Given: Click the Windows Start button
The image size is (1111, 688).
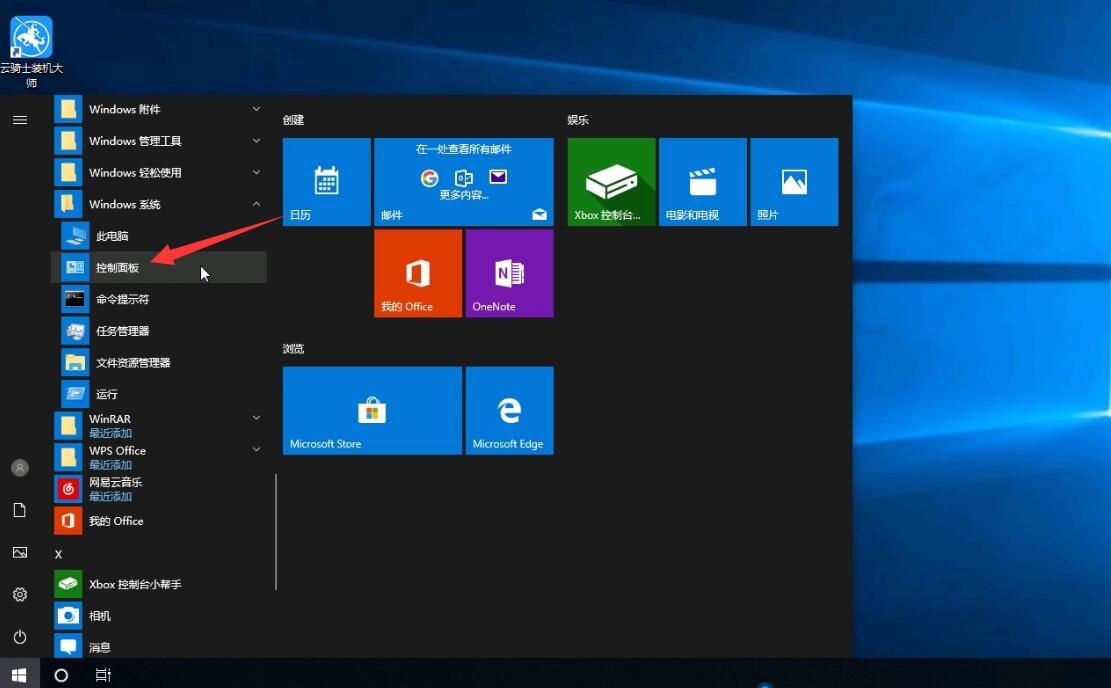Looking at the screenshot, I should click(19, 675).
